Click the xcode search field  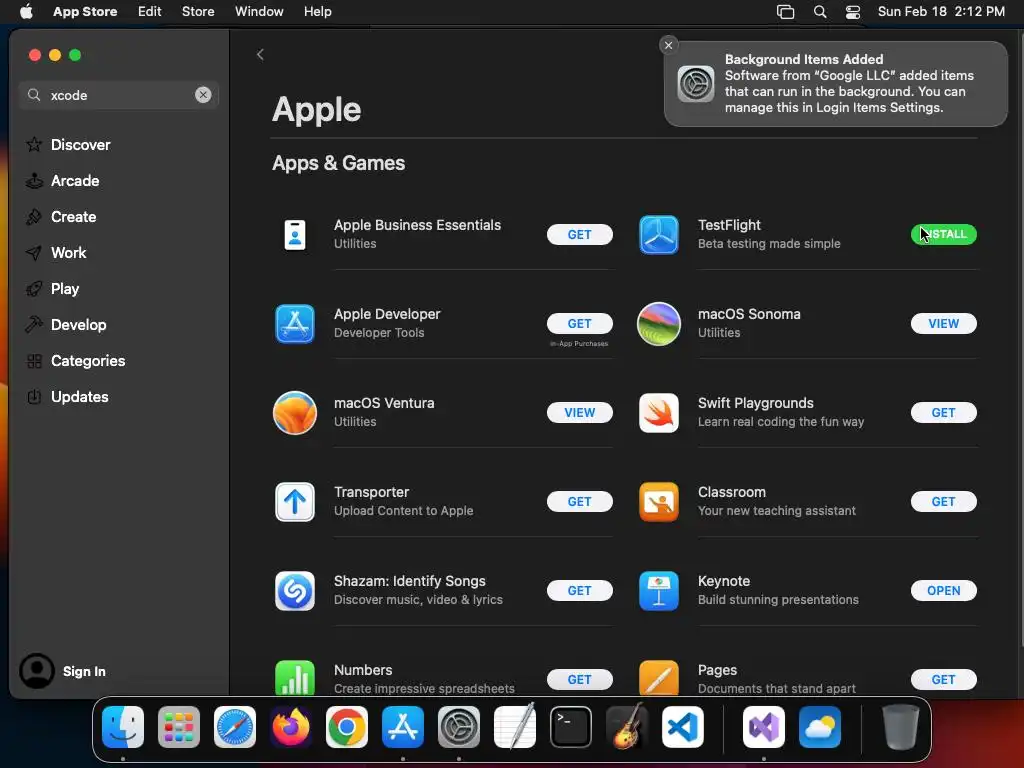pos(118,95)
